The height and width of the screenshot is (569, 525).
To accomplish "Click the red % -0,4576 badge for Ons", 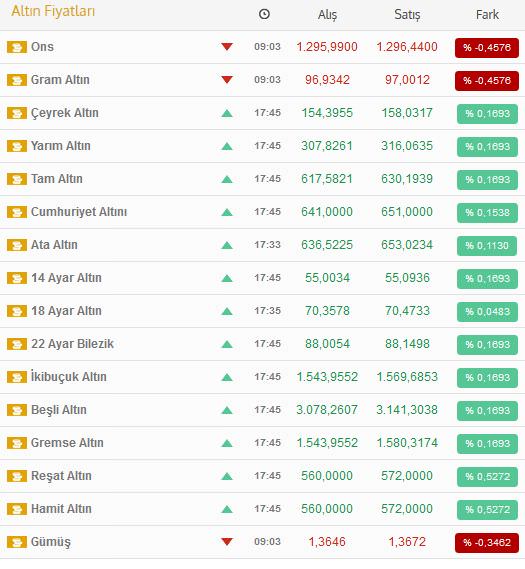I will 487,48.
